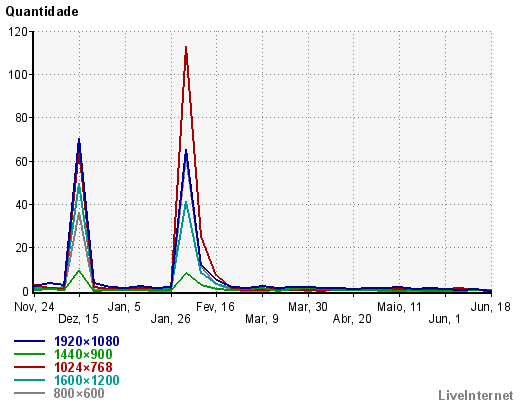Click the Fev, 16 axis label
This screenshot has height=405, width=520.
click(x=215, y=307)
